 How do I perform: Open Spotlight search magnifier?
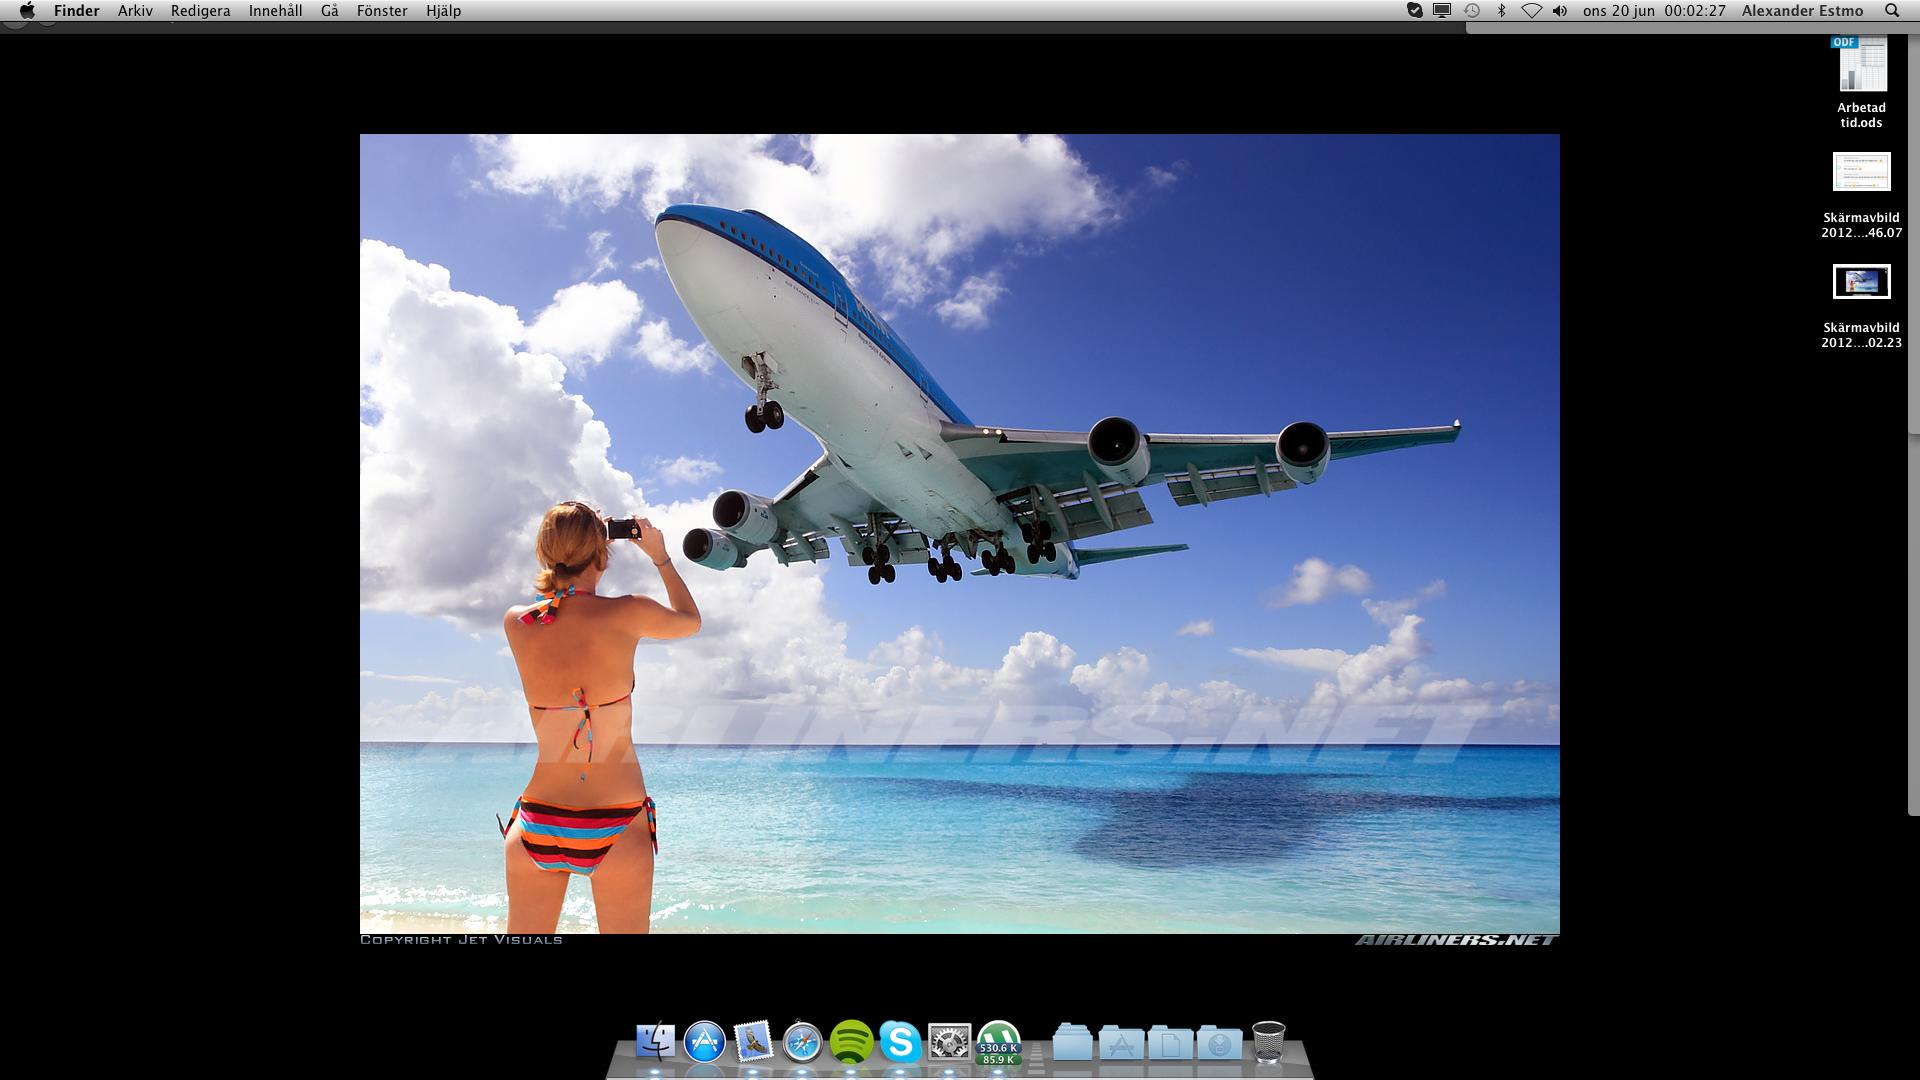pyautogui.click(x=1891, y=11)
